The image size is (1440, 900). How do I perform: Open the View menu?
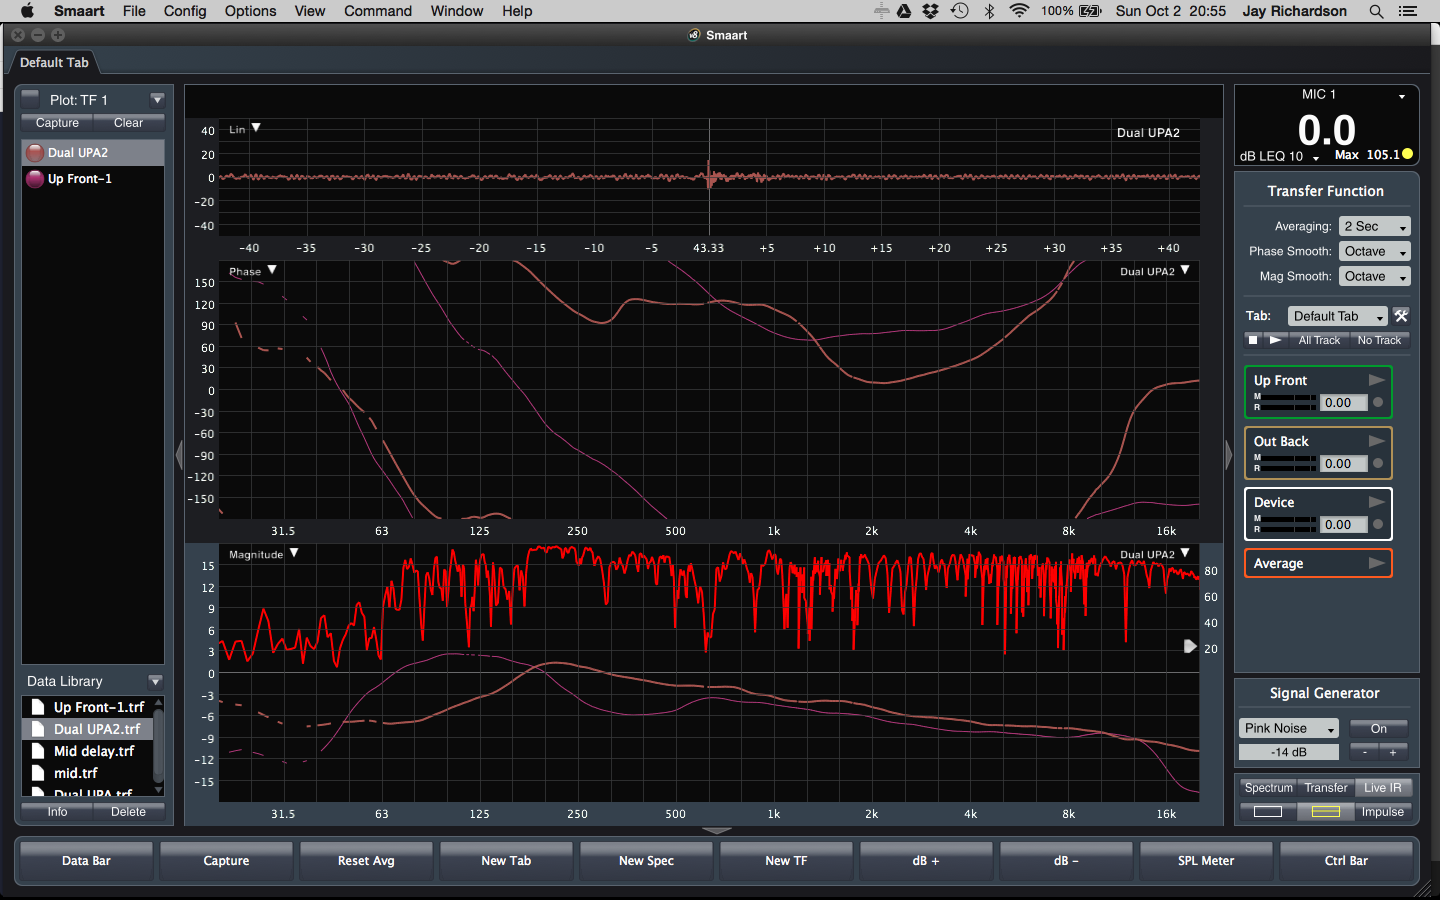coord(310,11)
